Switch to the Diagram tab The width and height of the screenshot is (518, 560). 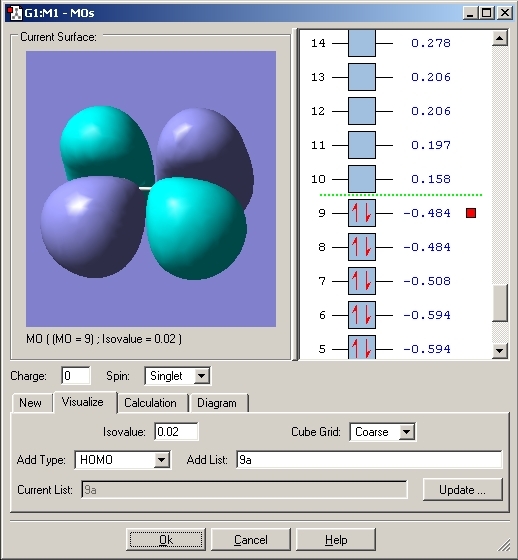tap(217, 403)
